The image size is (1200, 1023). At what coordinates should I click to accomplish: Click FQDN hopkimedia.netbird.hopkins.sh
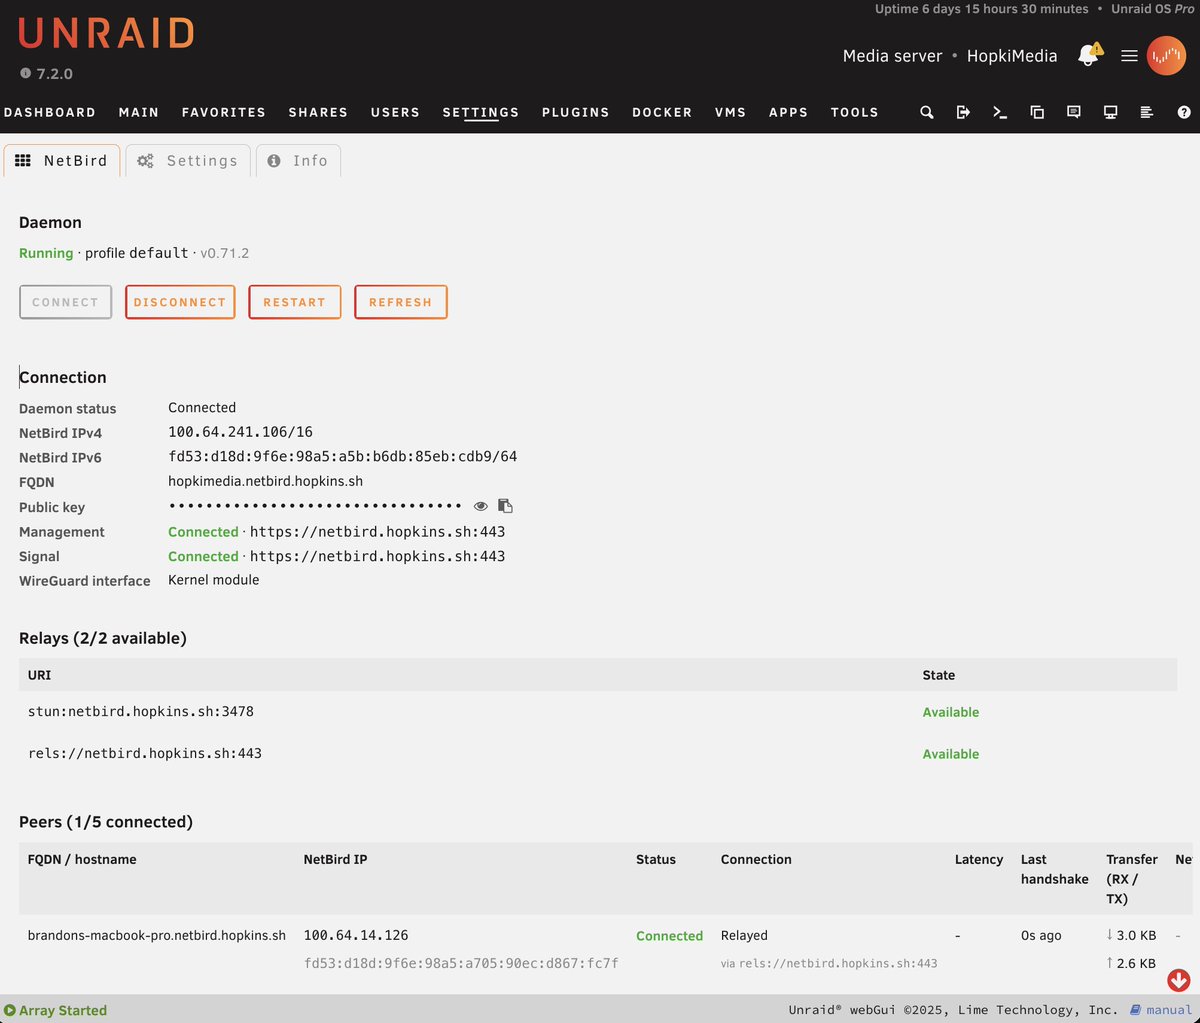265,481
